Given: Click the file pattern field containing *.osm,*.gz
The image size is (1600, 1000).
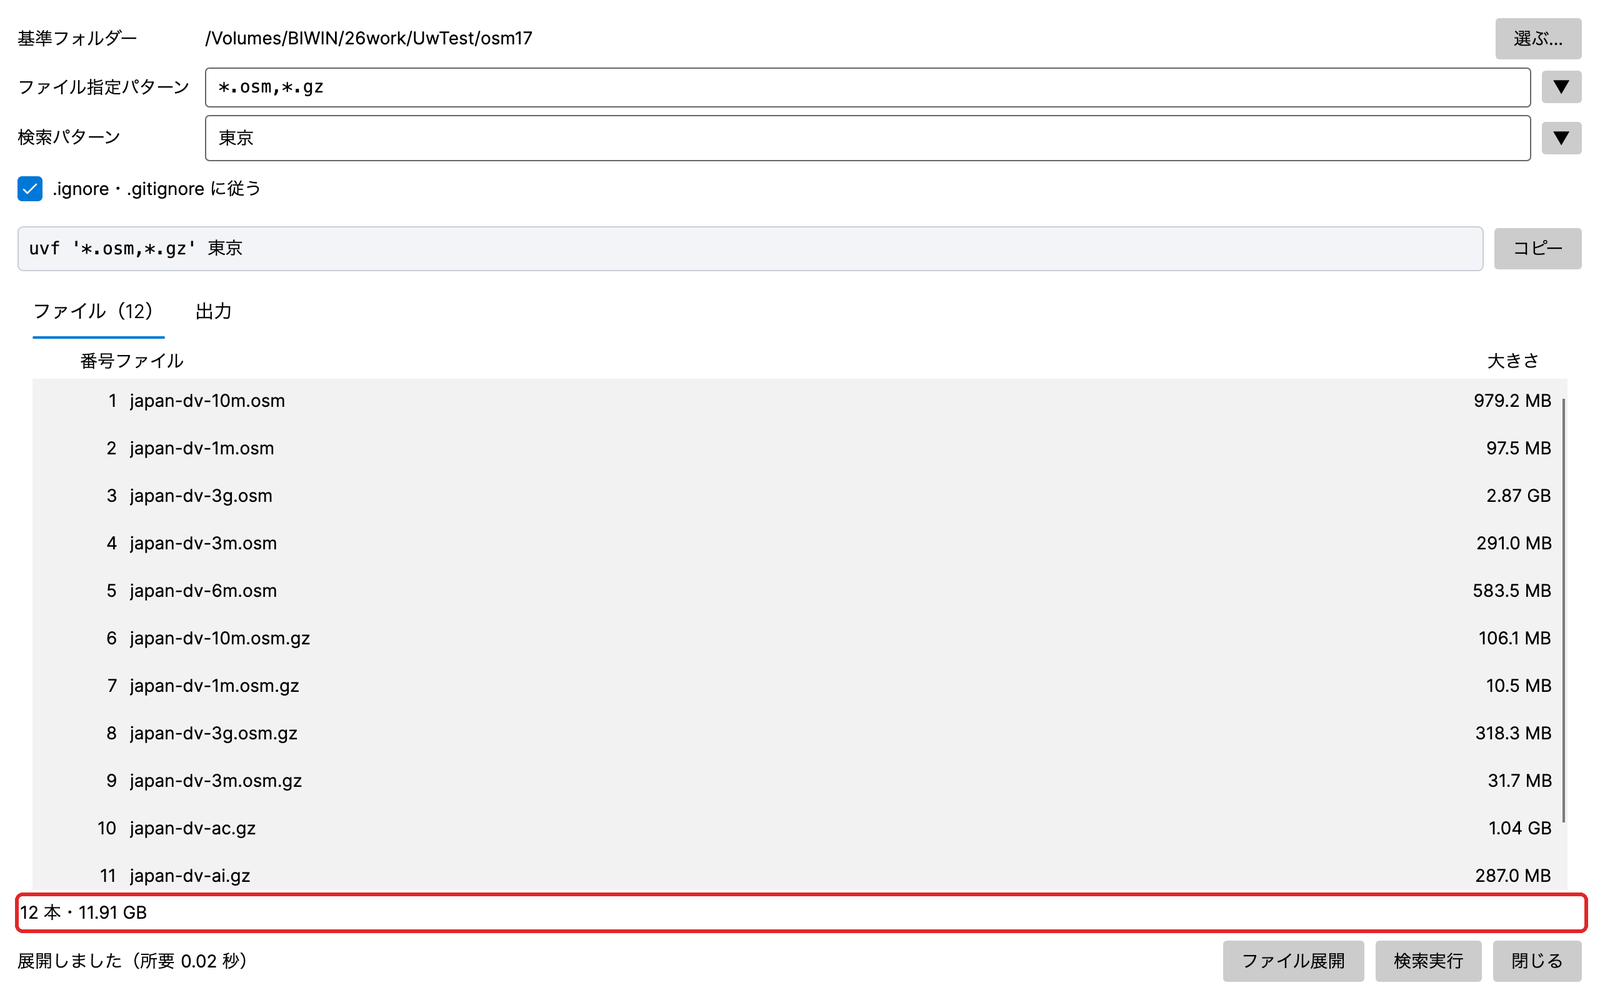Looking at the screenshot, I should pos(867,87).
